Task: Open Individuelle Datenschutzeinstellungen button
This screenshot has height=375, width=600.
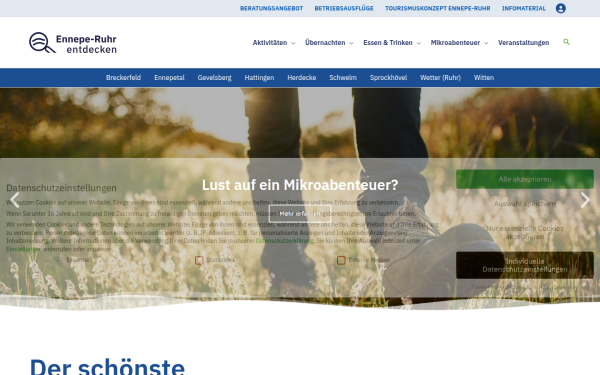Action: click(525, 265)
